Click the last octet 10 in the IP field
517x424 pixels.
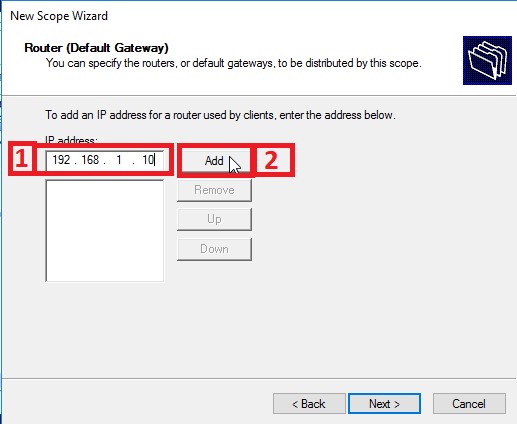click(148, 160)
